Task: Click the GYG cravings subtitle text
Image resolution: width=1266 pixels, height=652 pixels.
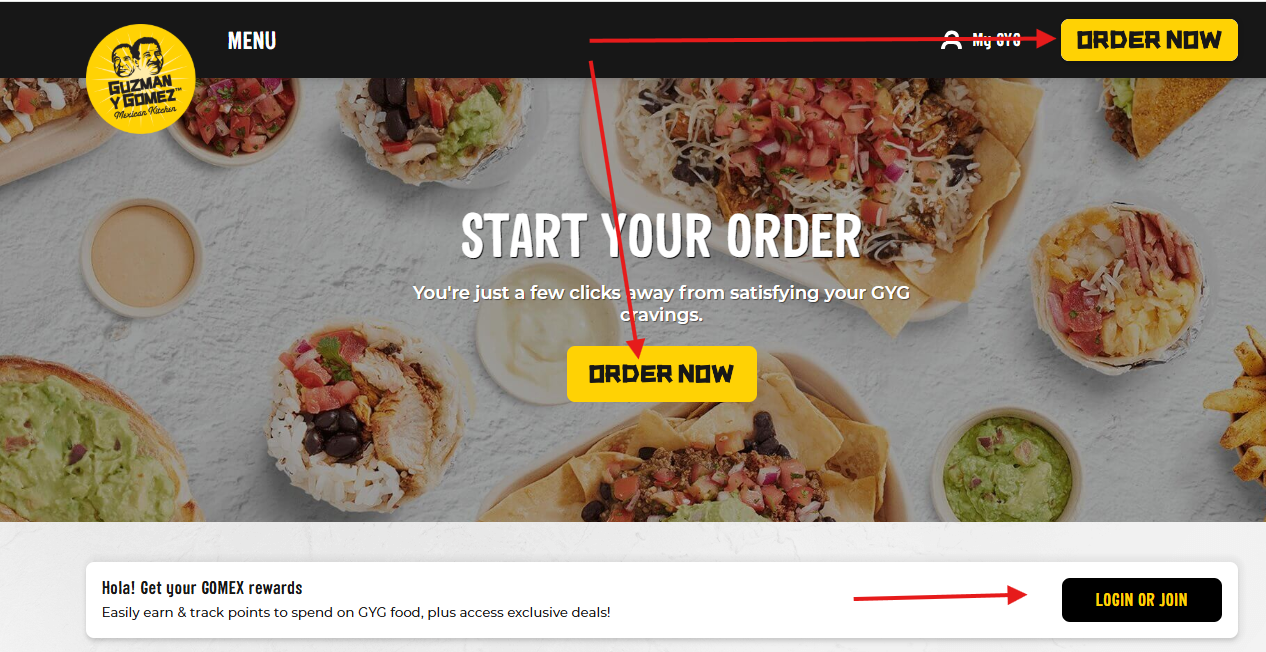Action: coord(661,303)
